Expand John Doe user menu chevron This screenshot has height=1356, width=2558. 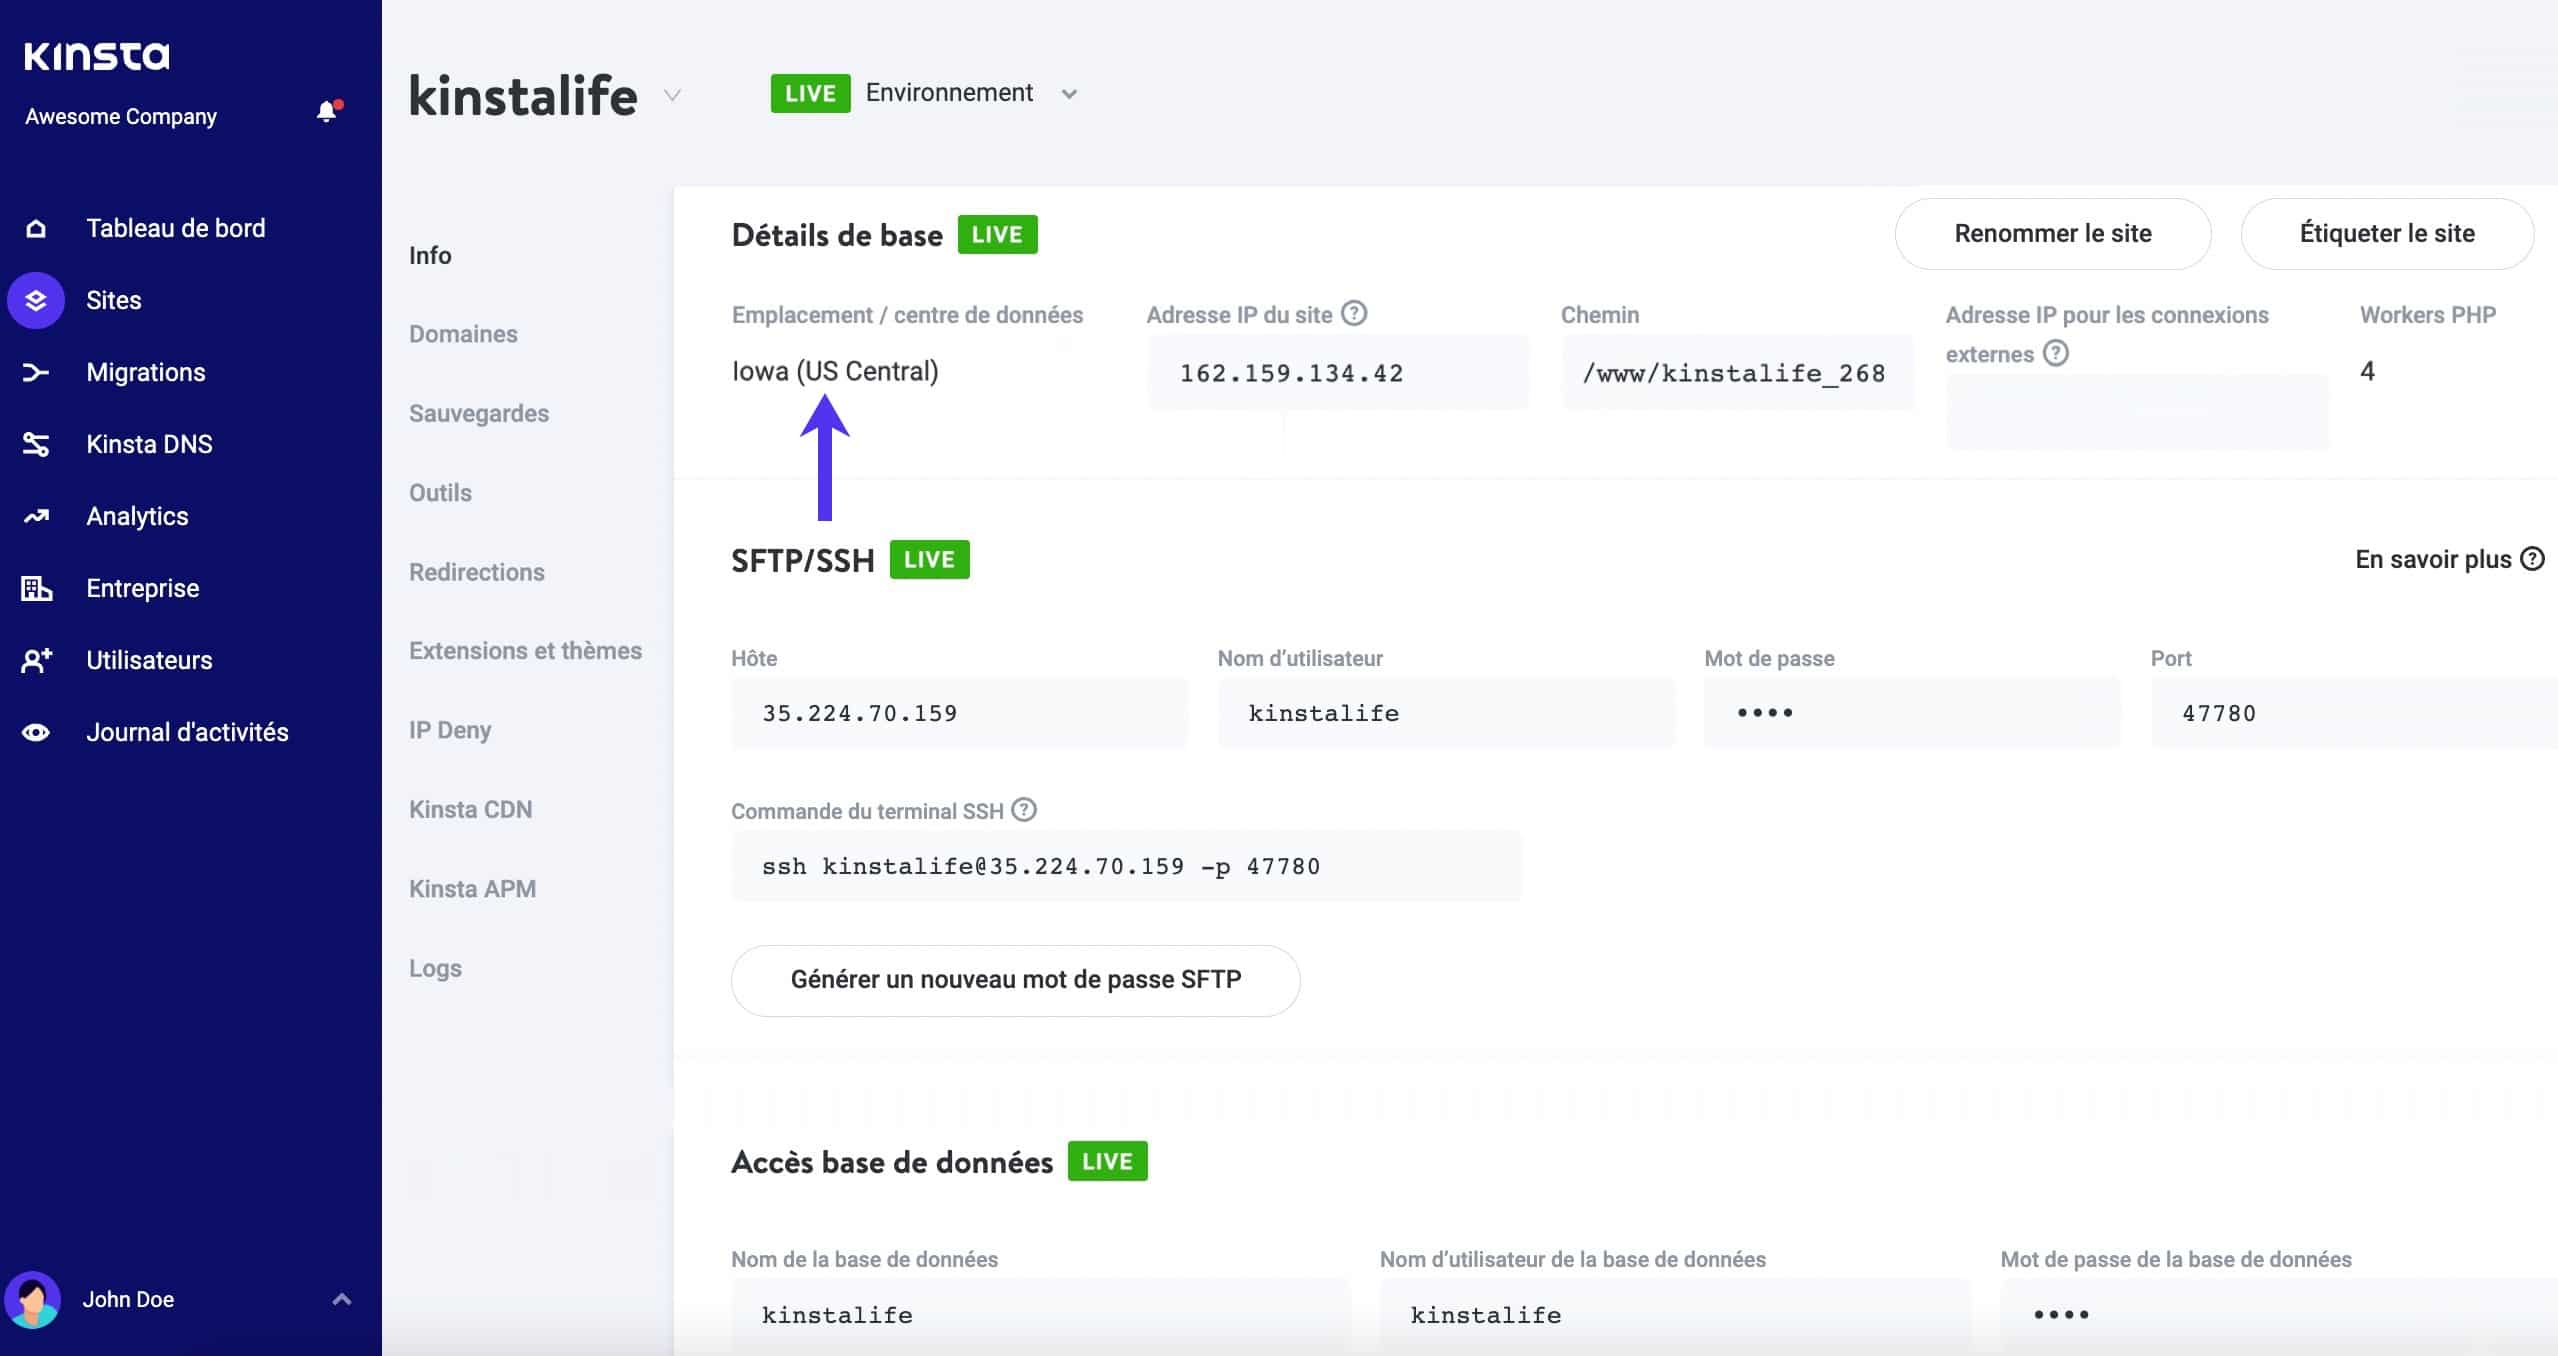pos(341,1299)
